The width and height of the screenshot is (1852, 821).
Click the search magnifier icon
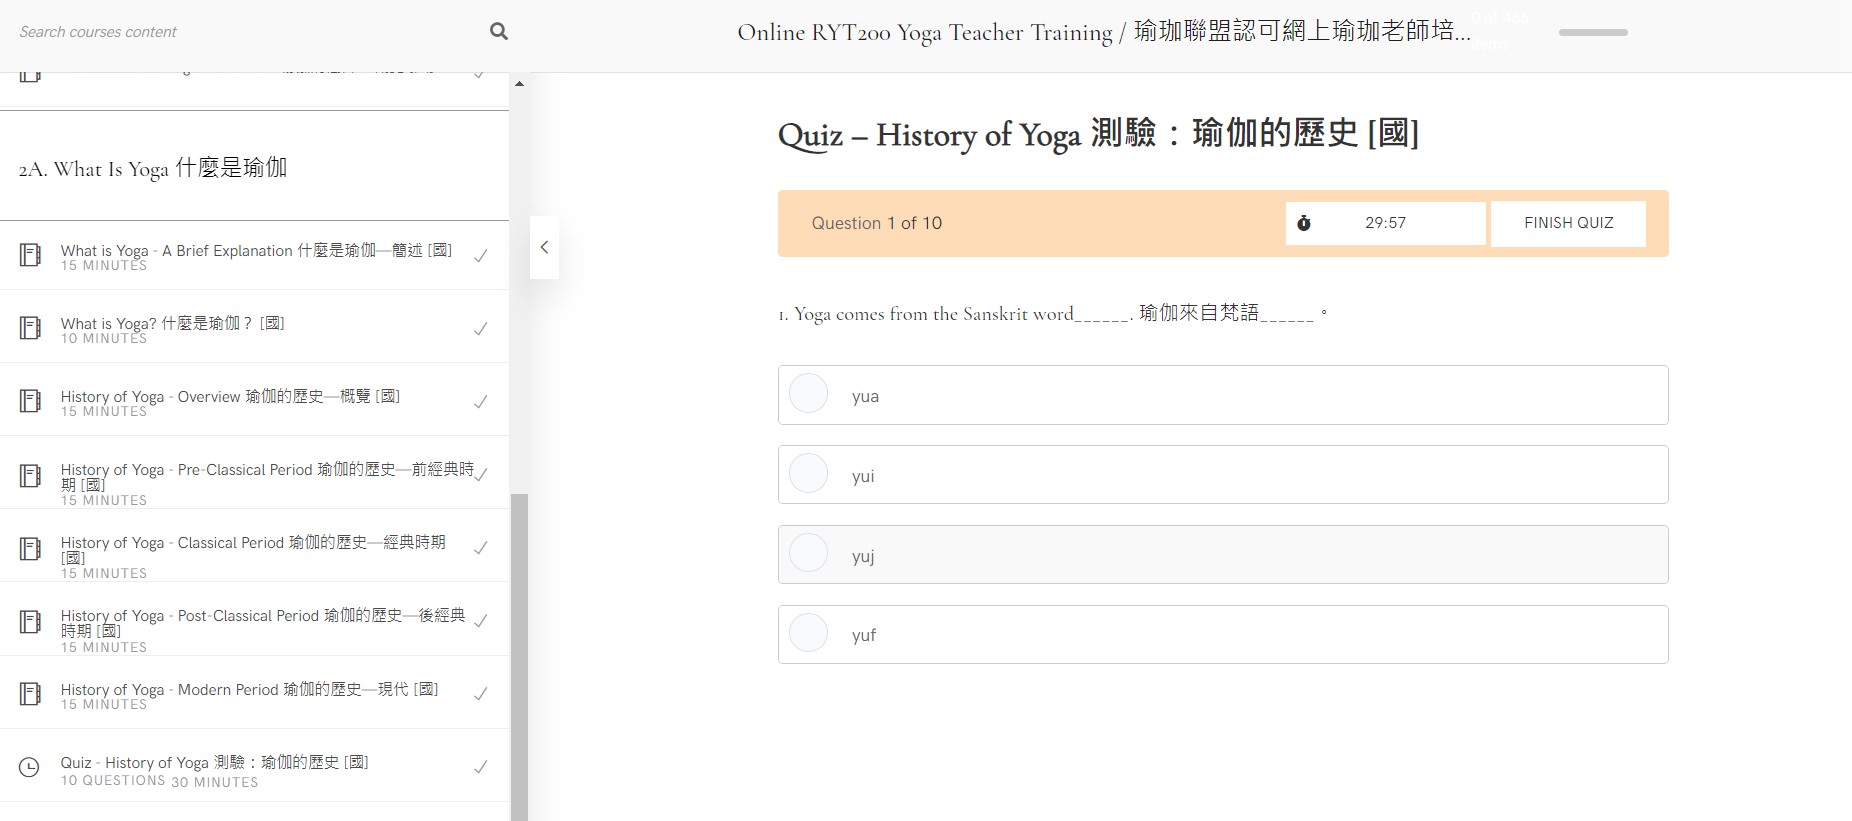[498, 32]
